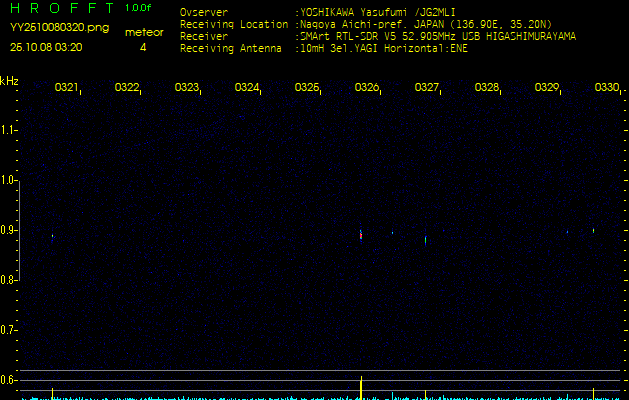629x400 pixels.
Task: Select the 0330 time label
Action: coord(606,88)
